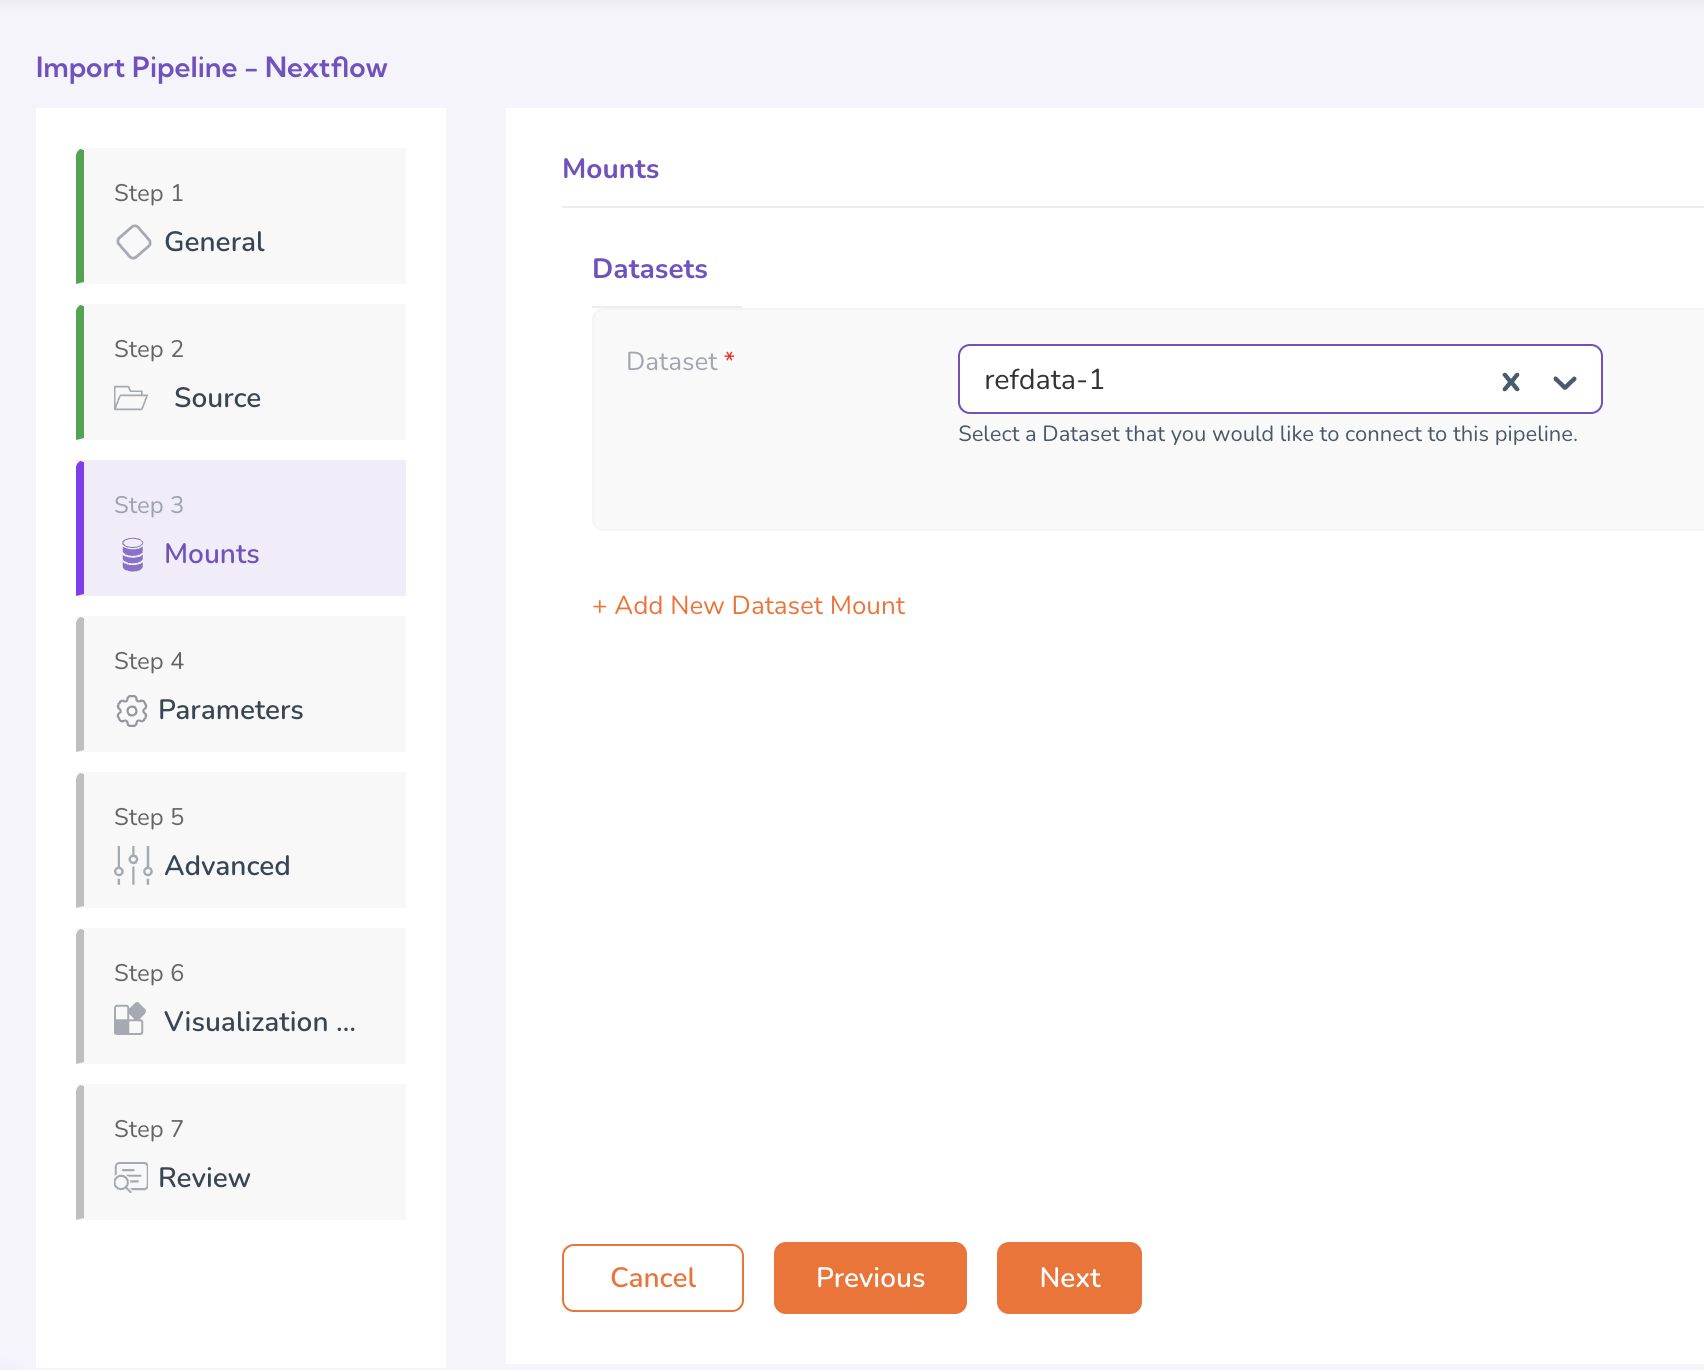Click the diamond icon beside General

[x=133, y=242]
